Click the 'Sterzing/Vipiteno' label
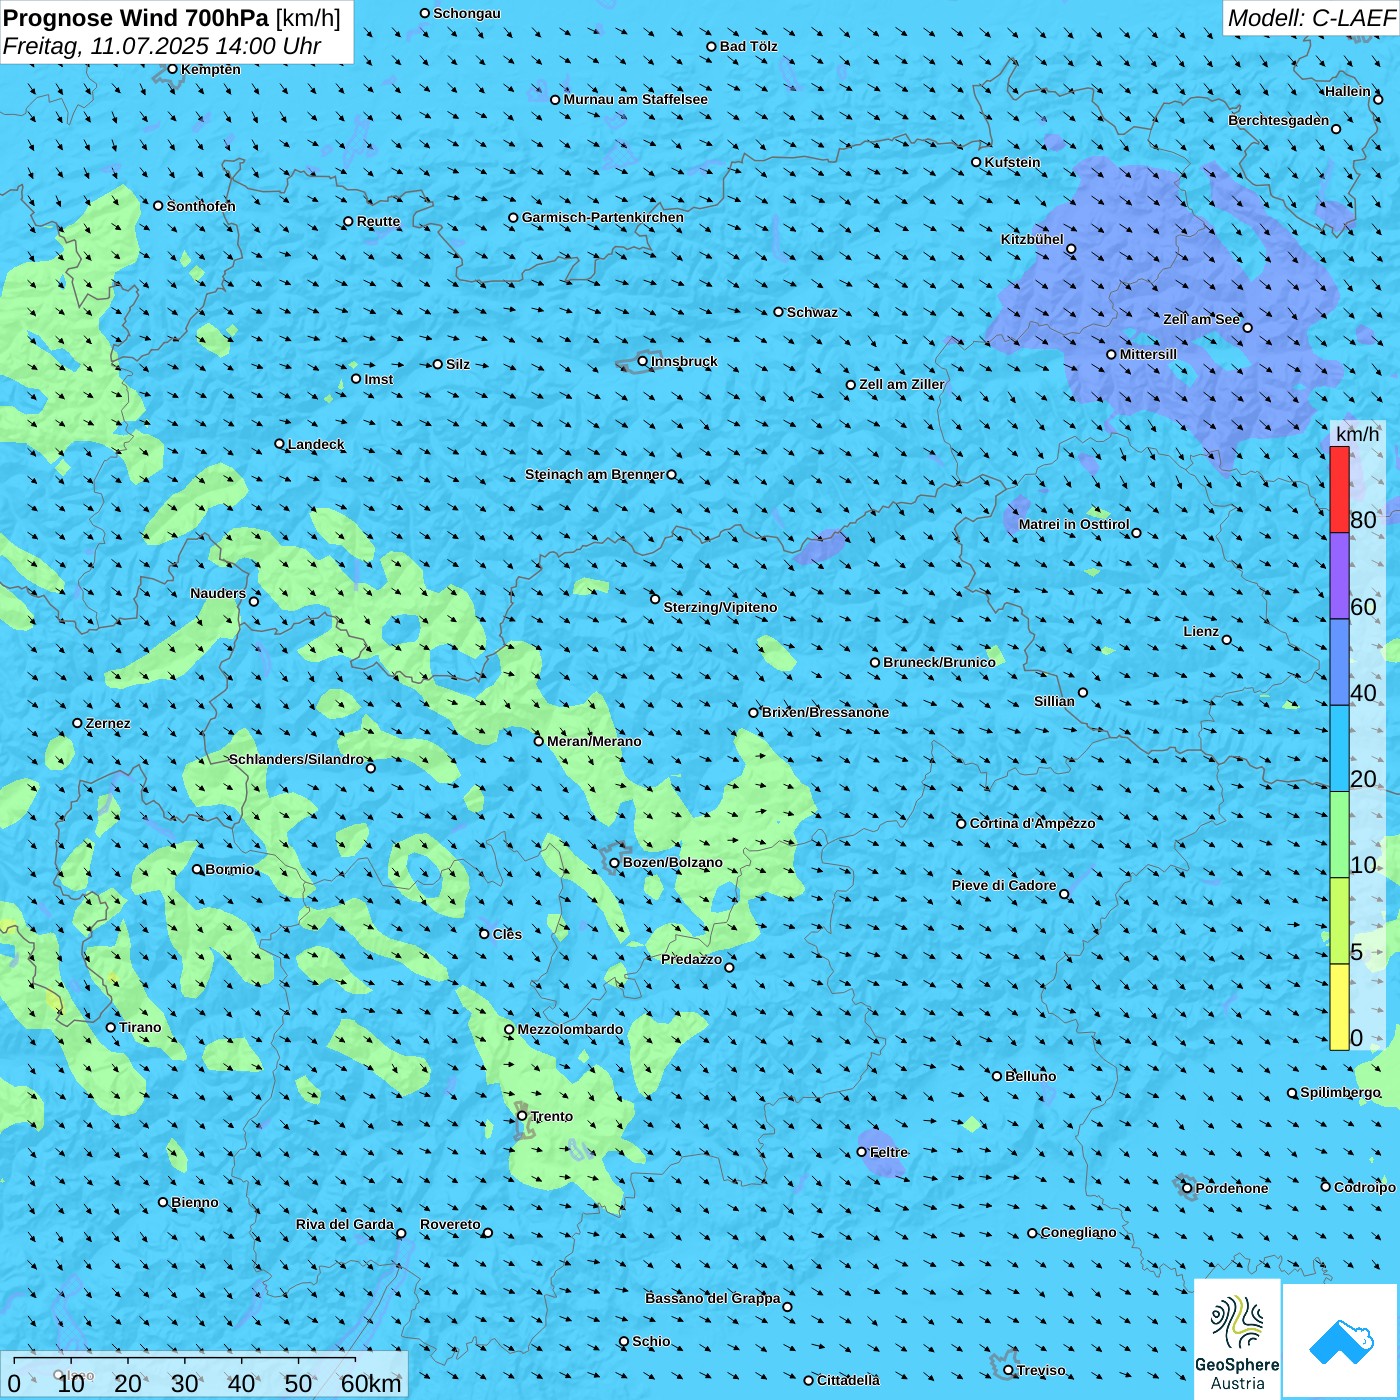The width and height of the screenshot is (1400, 1400). coord(720,607)
